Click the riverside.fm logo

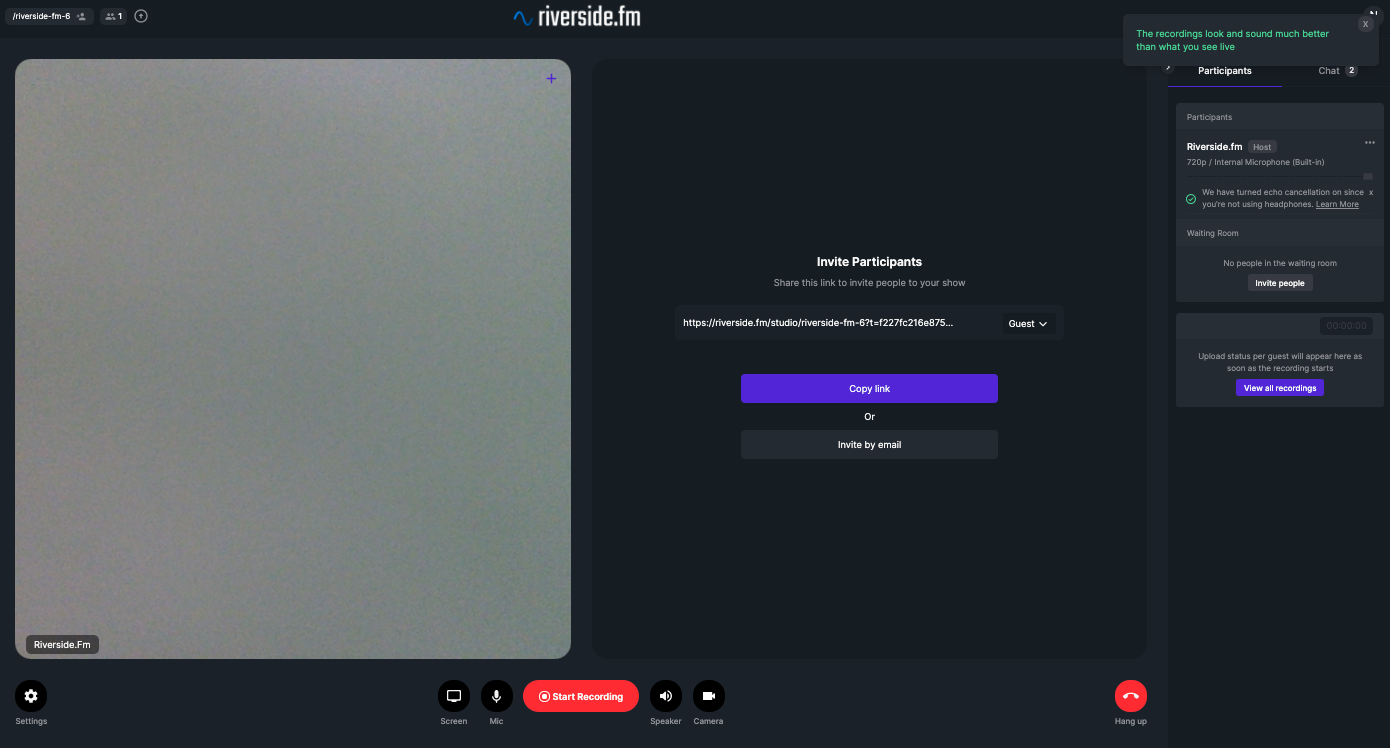click(576, 16)
